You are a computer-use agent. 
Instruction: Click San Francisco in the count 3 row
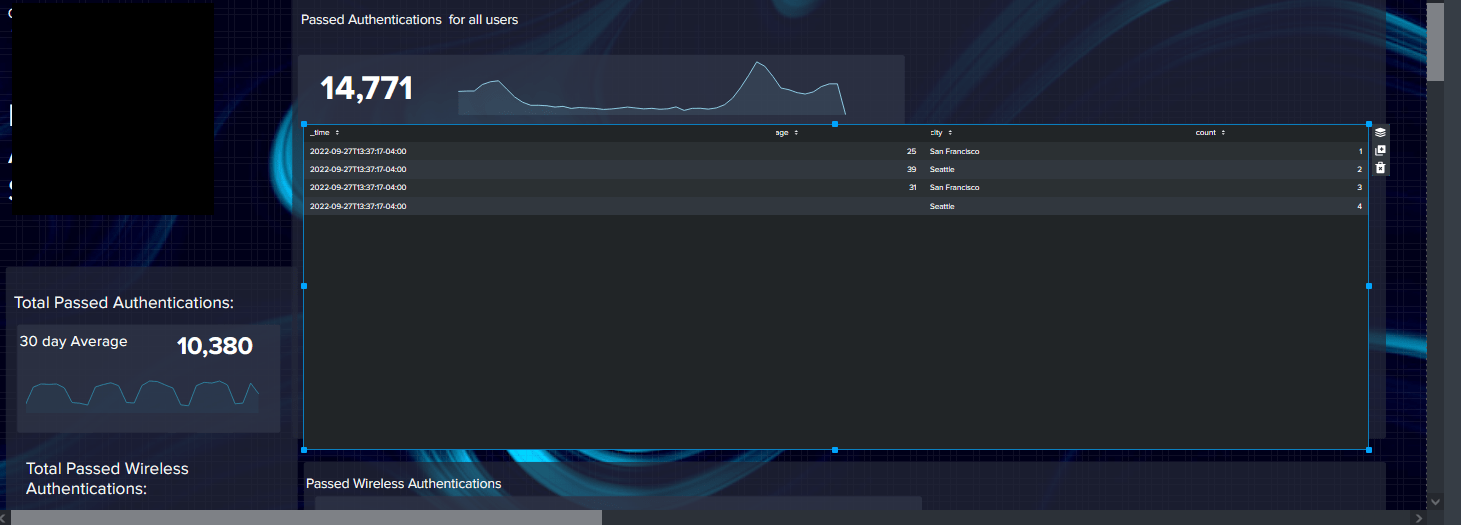(954, 188)
